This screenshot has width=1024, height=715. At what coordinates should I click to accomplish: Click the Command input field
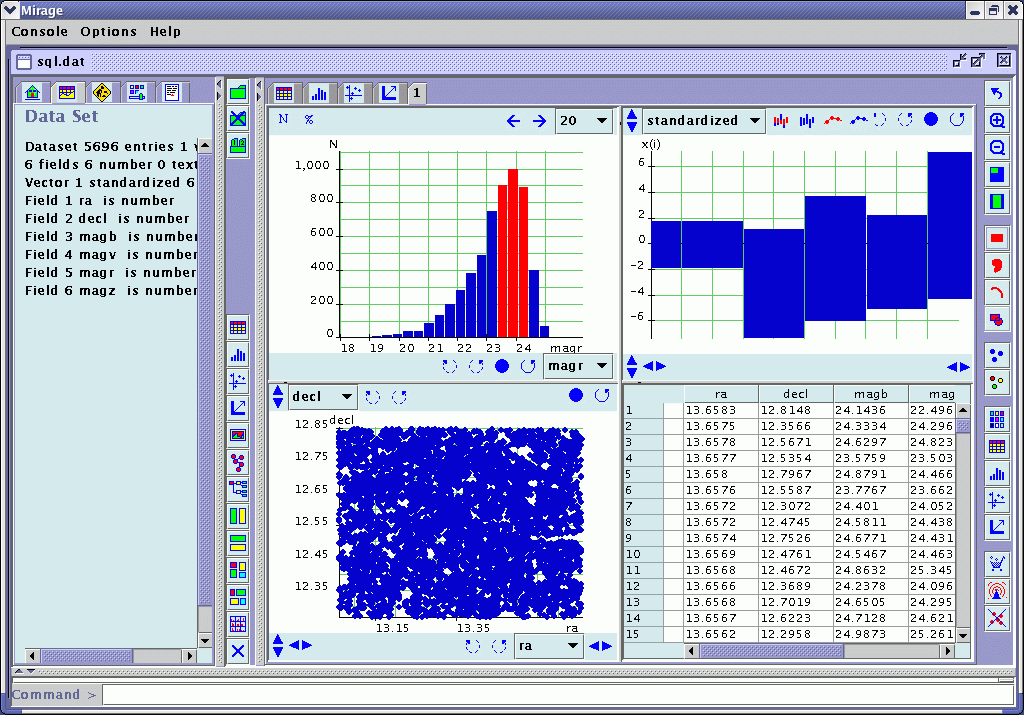click(558, 694)
